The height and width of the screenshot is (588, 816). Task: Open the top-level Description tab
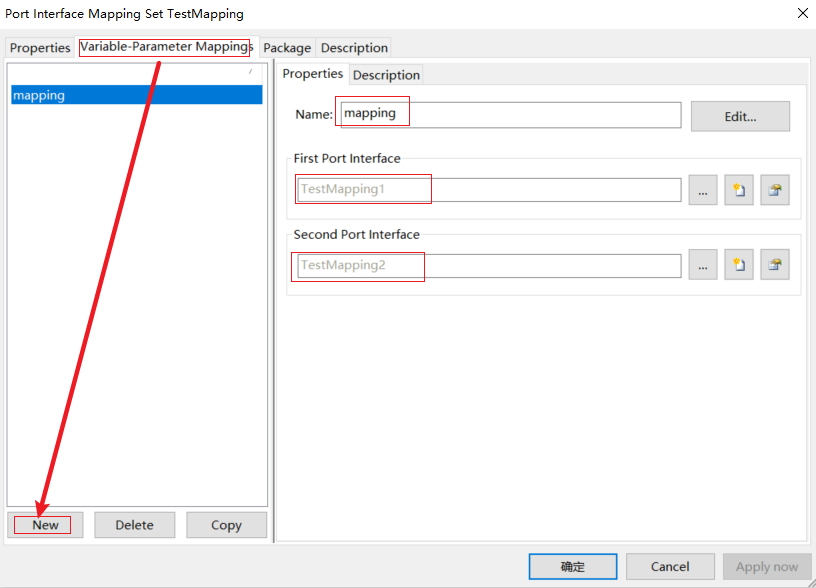click(354, 47)
